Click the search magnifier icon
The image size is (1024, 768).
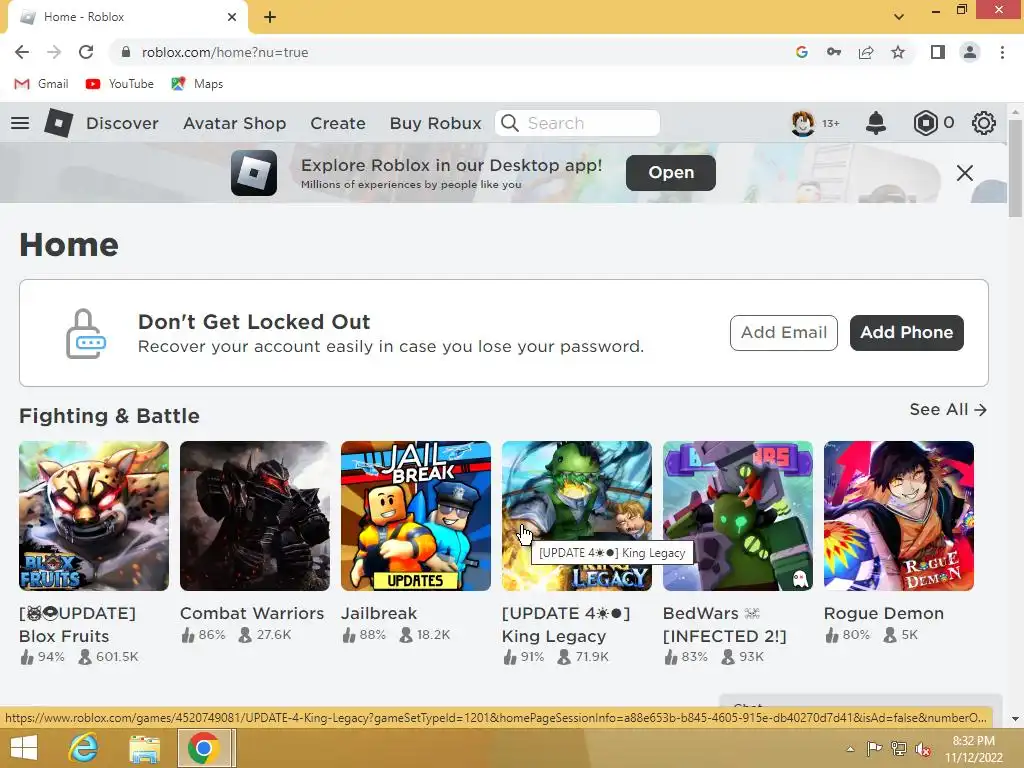[510, 123]
